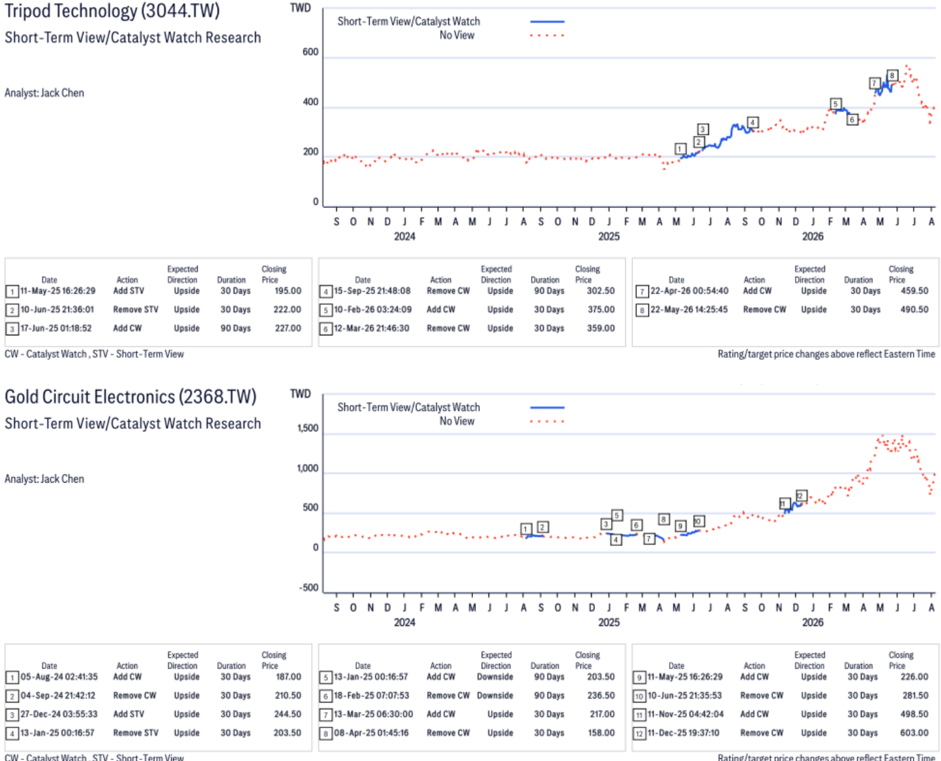Click row box 4 for 15-Sep-25 Remove CW
The image size is (941, 761).
(325, 292)
